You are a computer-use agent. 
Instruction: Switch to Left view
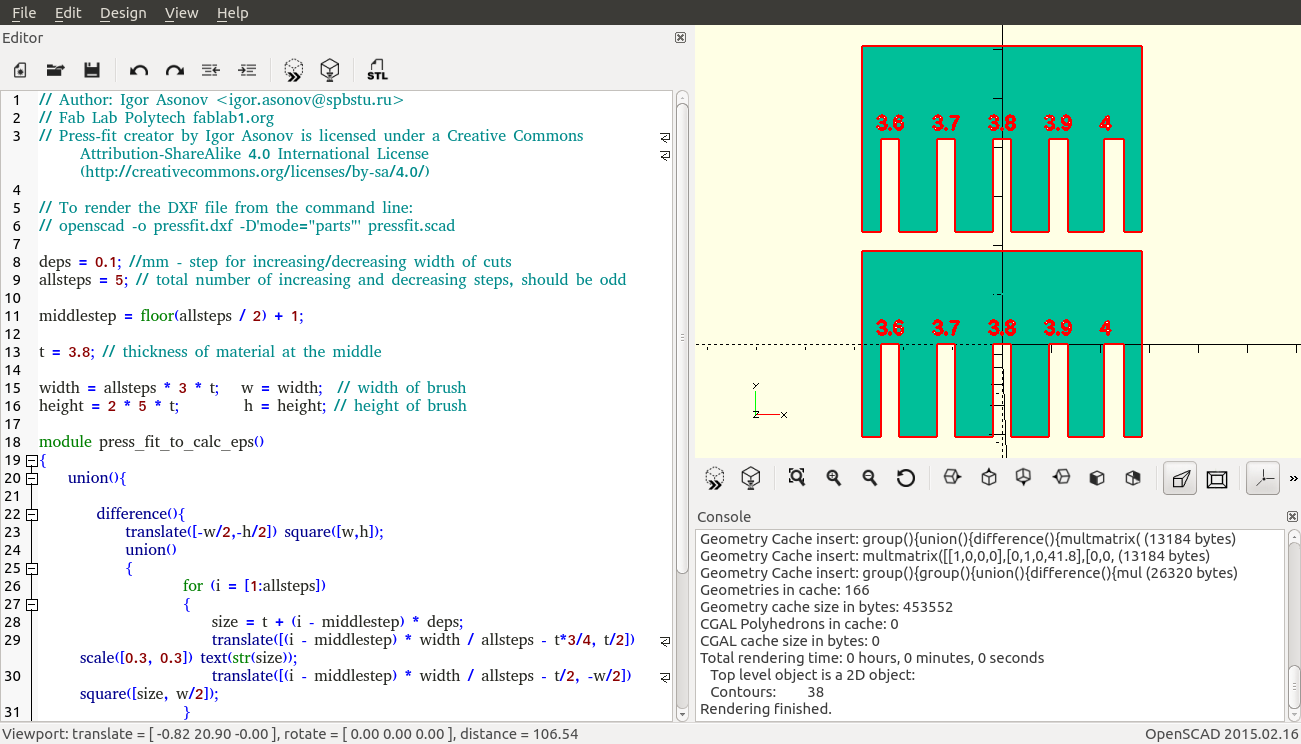point(1061,478)
